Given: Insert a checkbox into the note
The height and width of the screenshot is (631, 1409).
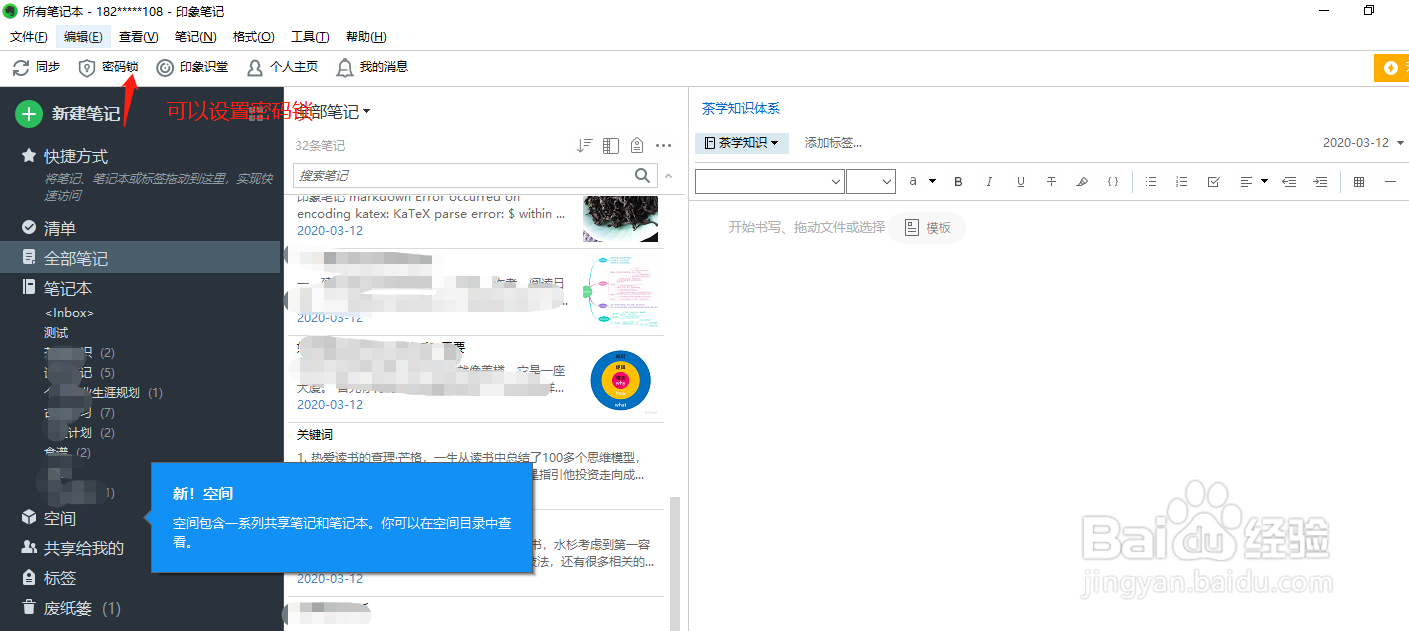Looking at the screenshot, I should pos(1213,181).
